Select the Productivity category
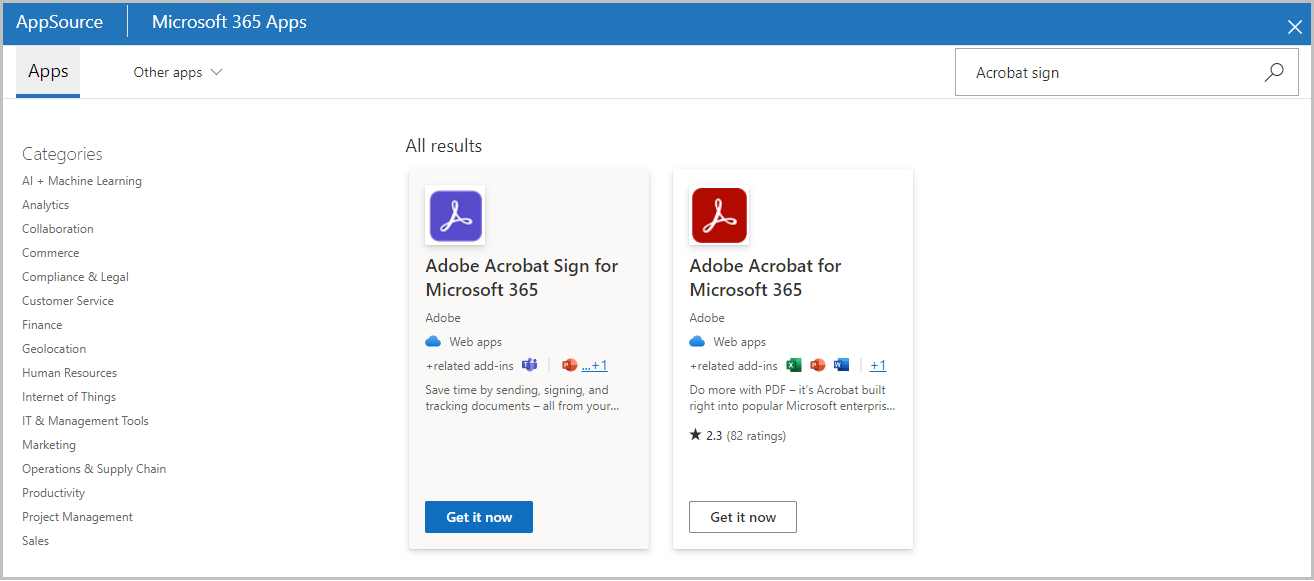Screen dimensions: 1314x581 tap(53, 492)
